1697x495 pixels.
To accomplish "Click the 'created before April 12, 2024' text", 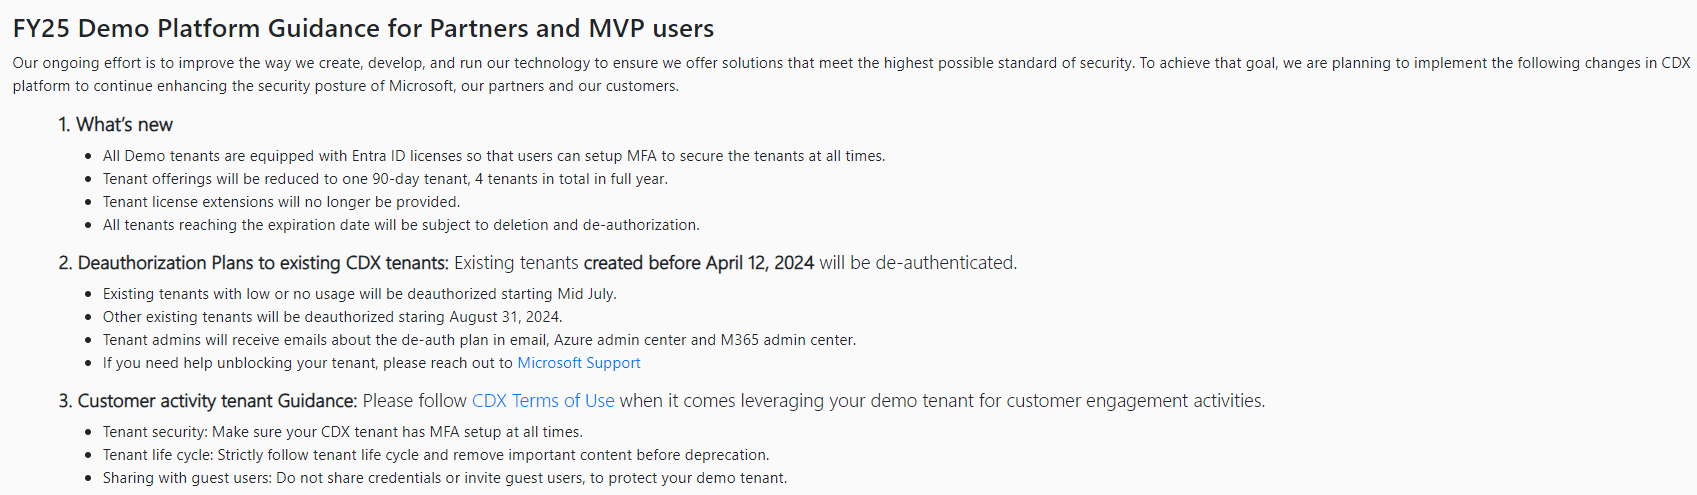I will (699, 263).
